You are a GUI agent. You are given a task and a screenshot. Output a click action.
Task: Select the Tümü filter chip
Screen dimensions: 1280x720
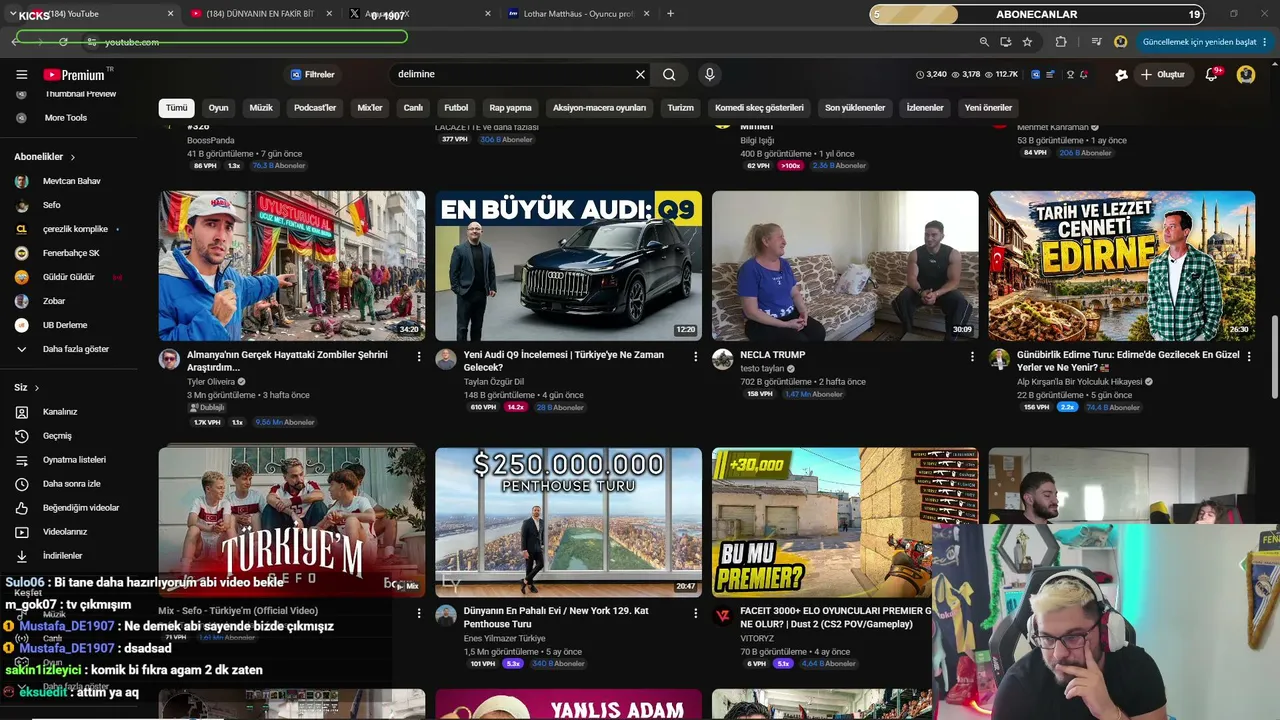177,108
